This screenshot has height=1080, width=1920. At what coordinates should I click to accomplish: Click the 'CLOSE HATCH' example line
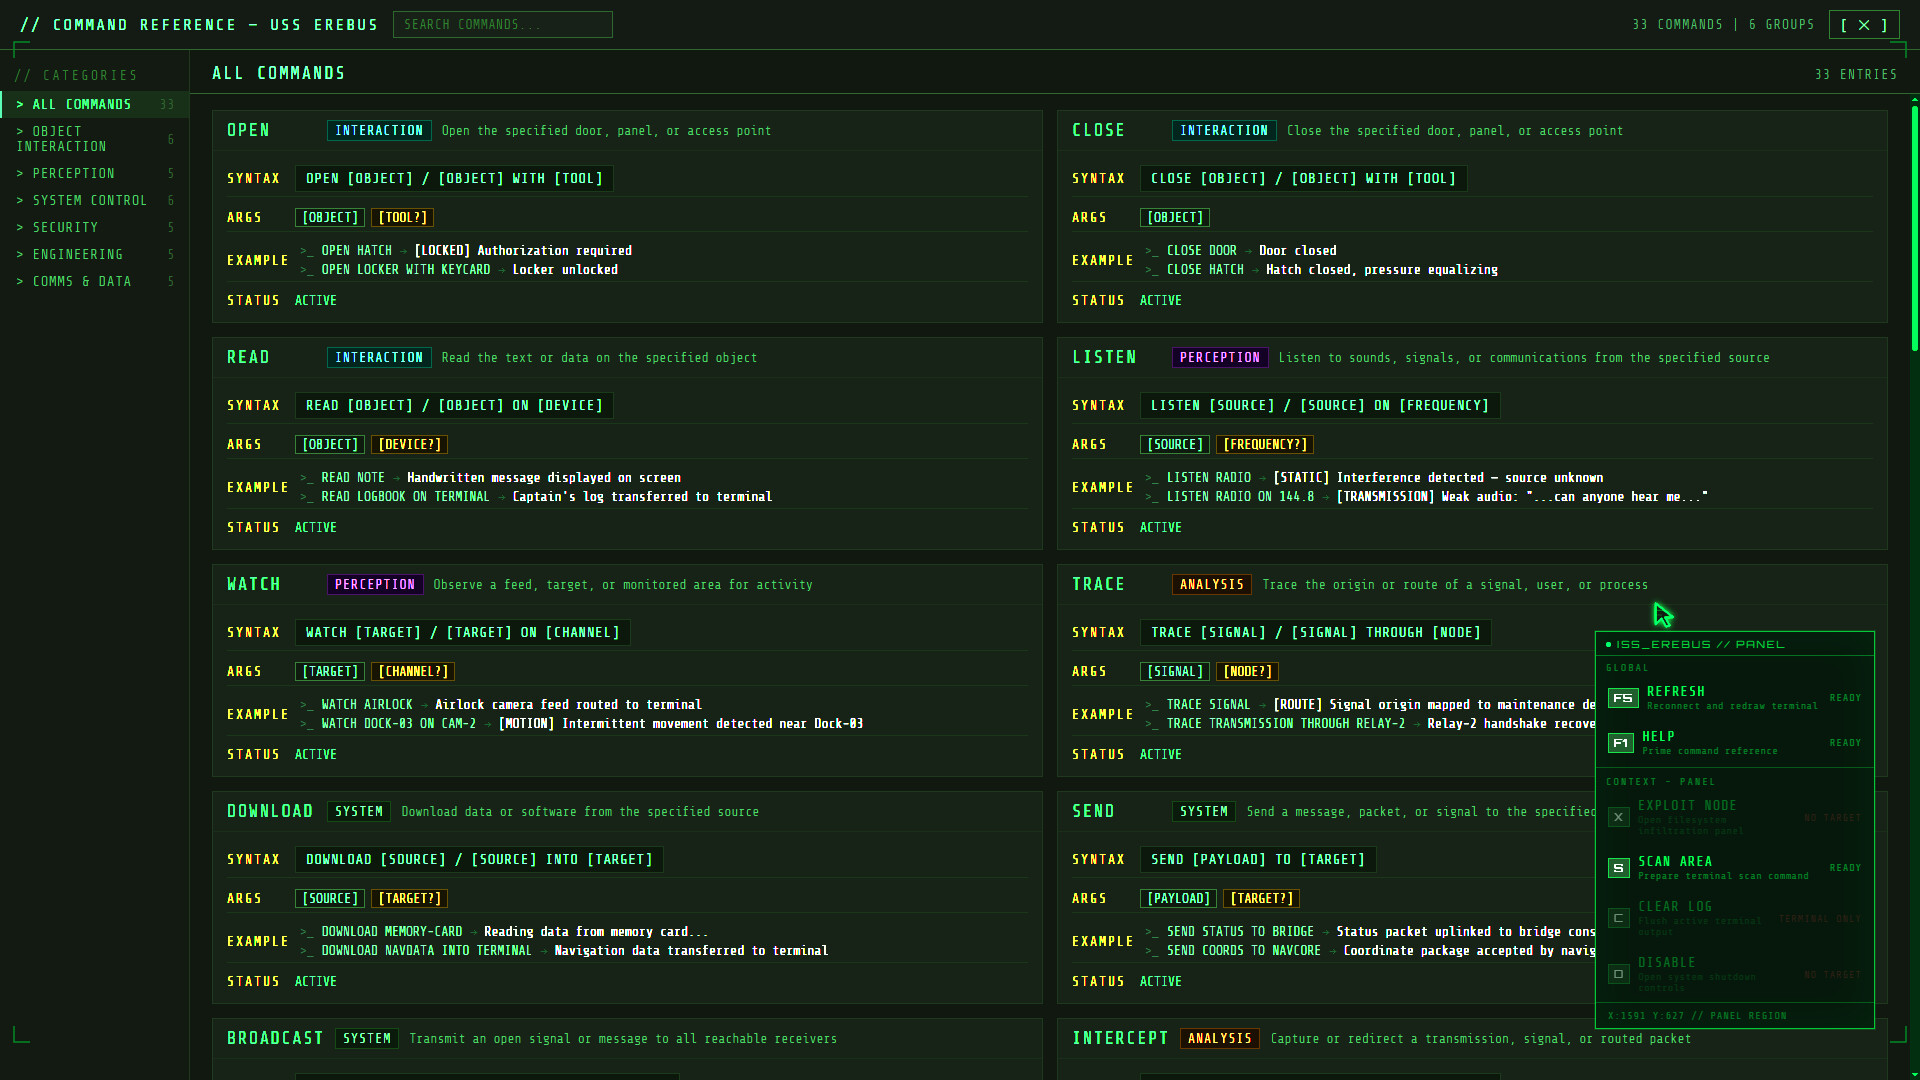tap(1322, 270)
